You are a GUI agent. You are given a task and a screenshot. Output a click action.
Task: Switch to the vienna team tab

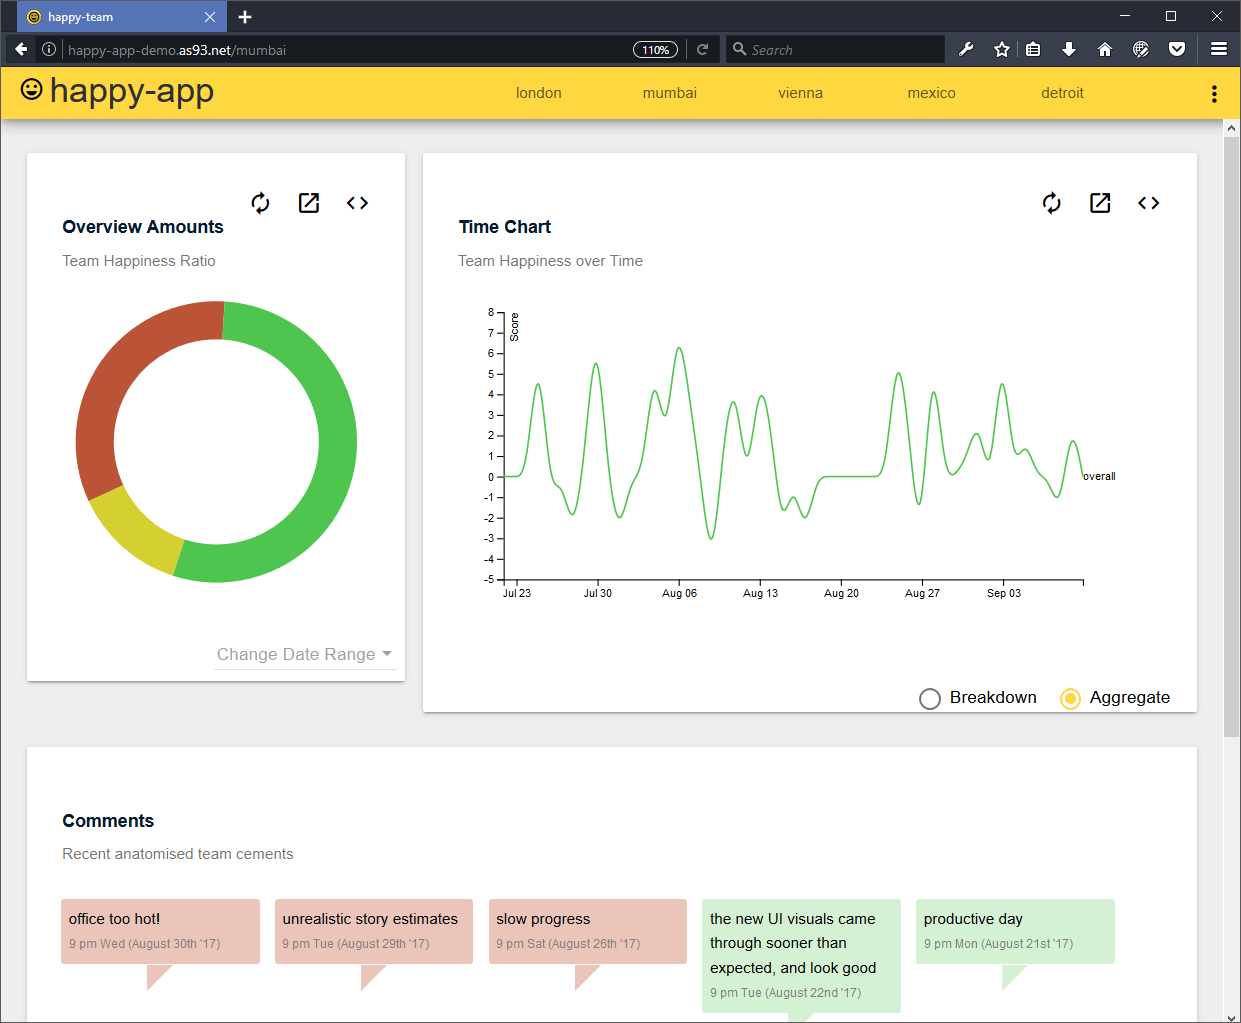click(800, 93)
